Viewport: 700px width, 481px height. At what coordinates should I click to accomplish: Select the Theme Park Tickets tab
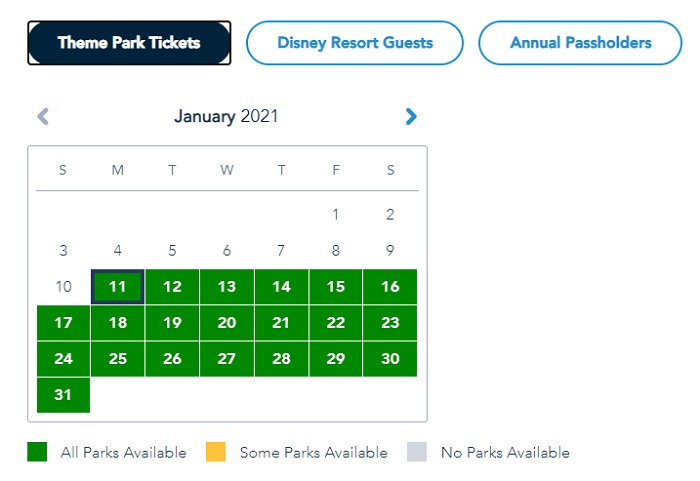click(129, 43)
